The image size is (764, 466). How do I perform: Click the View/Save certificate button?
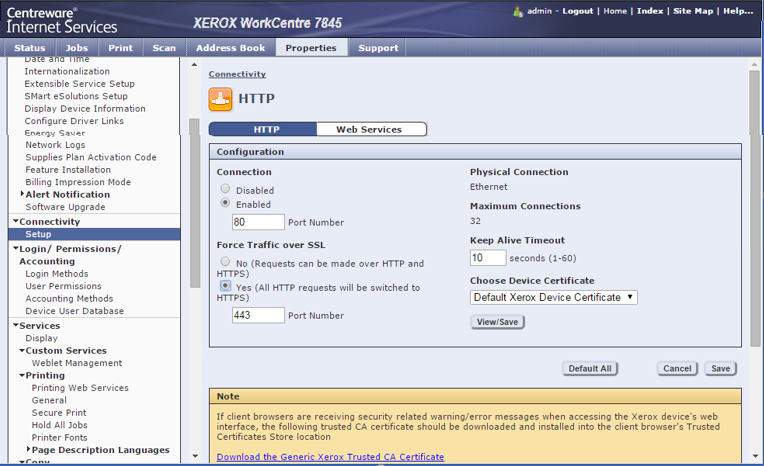pyautogui.click(x=497, y=322)
